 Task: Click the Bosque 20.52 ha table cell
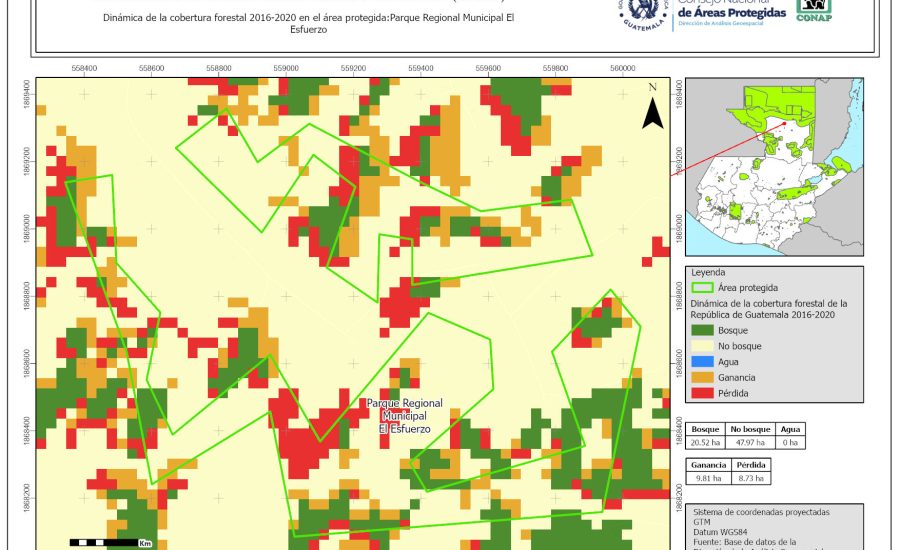(x=707, y=442)
